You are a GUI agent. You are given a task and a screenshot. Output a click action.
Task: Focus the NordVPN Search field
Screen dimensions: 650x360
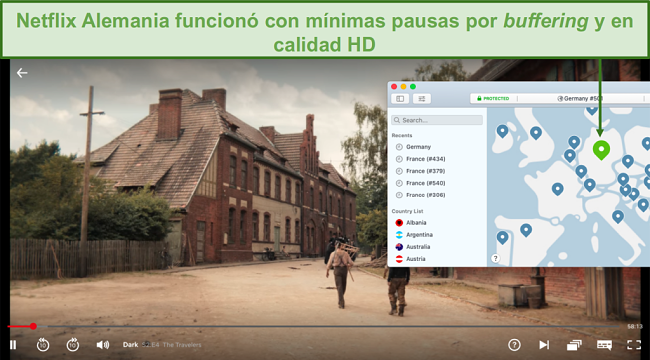(x=437, y=120)
